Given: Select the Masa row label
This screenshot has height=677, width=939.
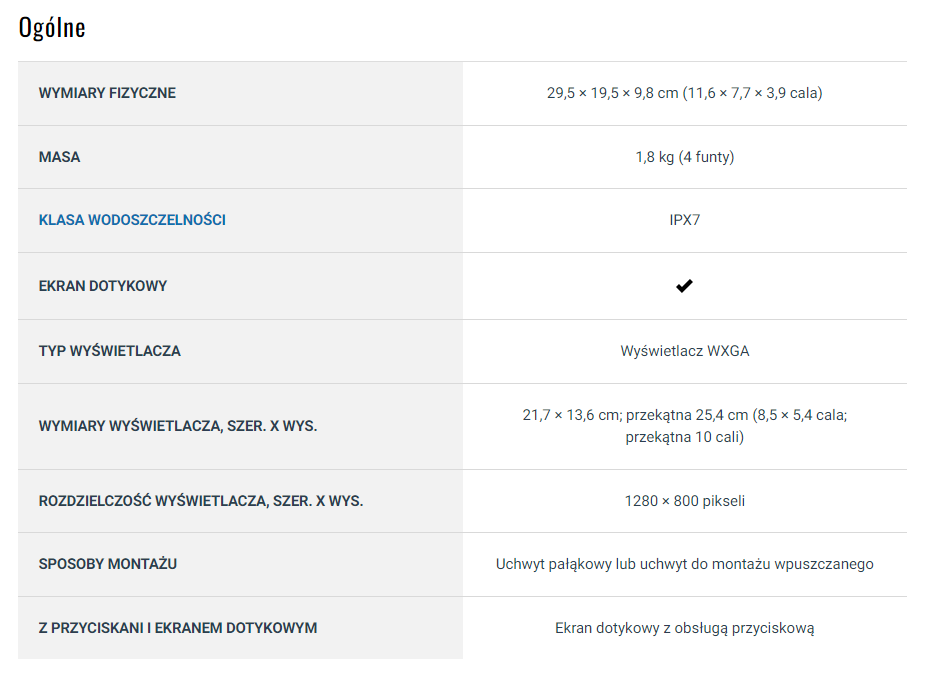Looking at the screenshot, I should coord(59,157).
